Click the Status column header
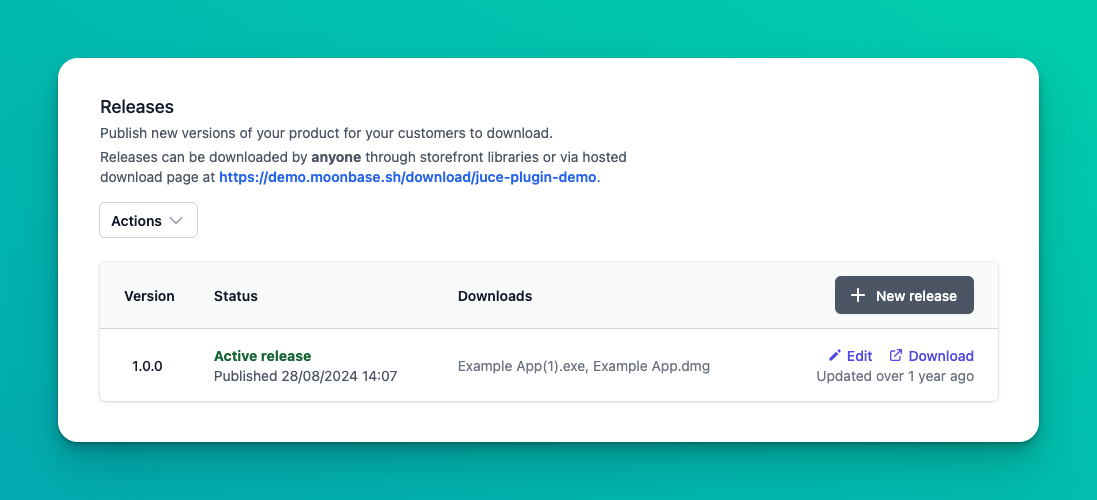Viewport: 1097px width, 500px height. [236, 296]
